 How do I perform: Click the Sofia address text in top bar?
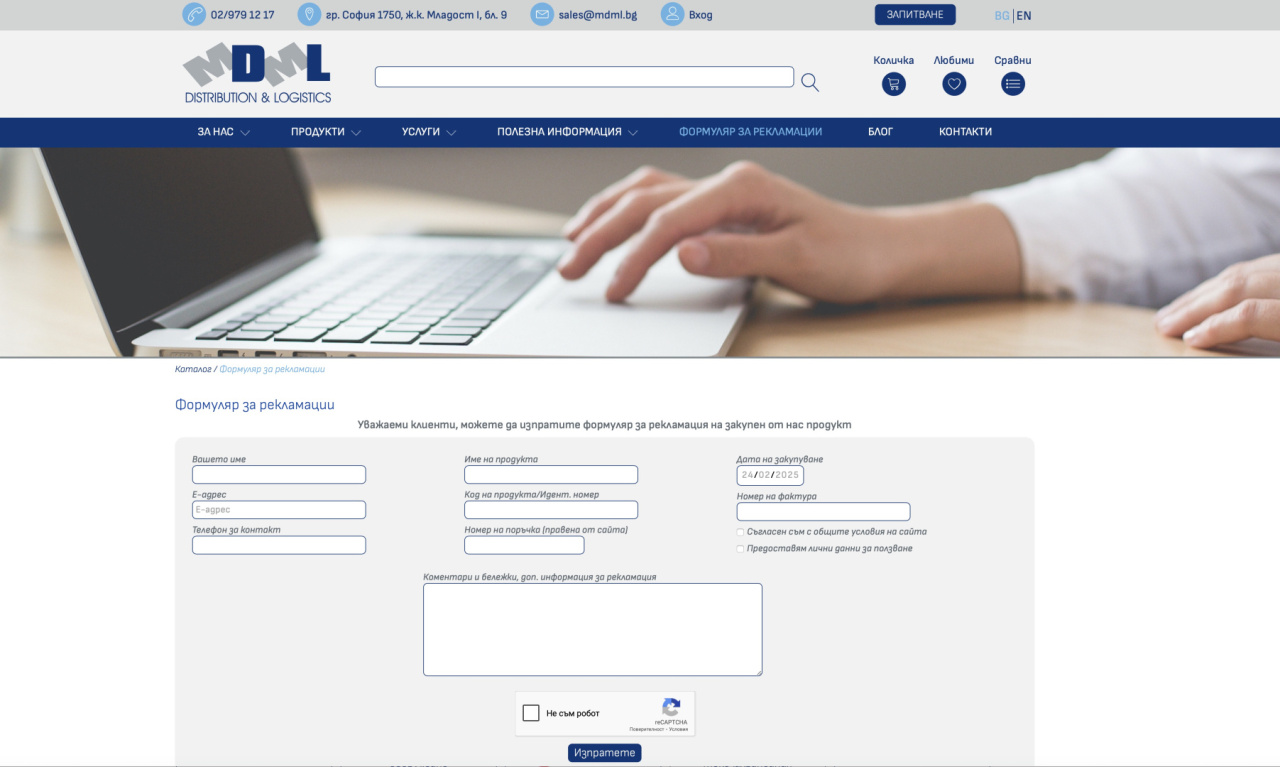[416, 15]
